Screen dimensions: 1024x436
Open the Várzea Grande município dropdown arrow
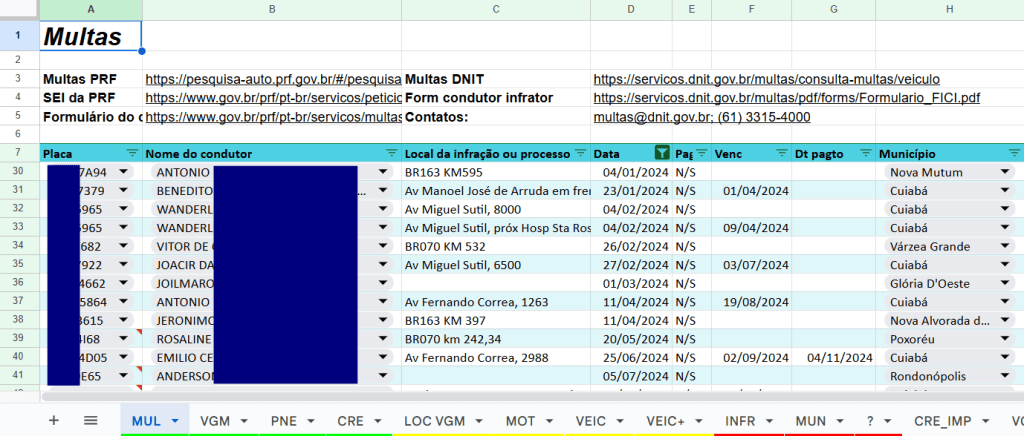[x=1004, y=246]
